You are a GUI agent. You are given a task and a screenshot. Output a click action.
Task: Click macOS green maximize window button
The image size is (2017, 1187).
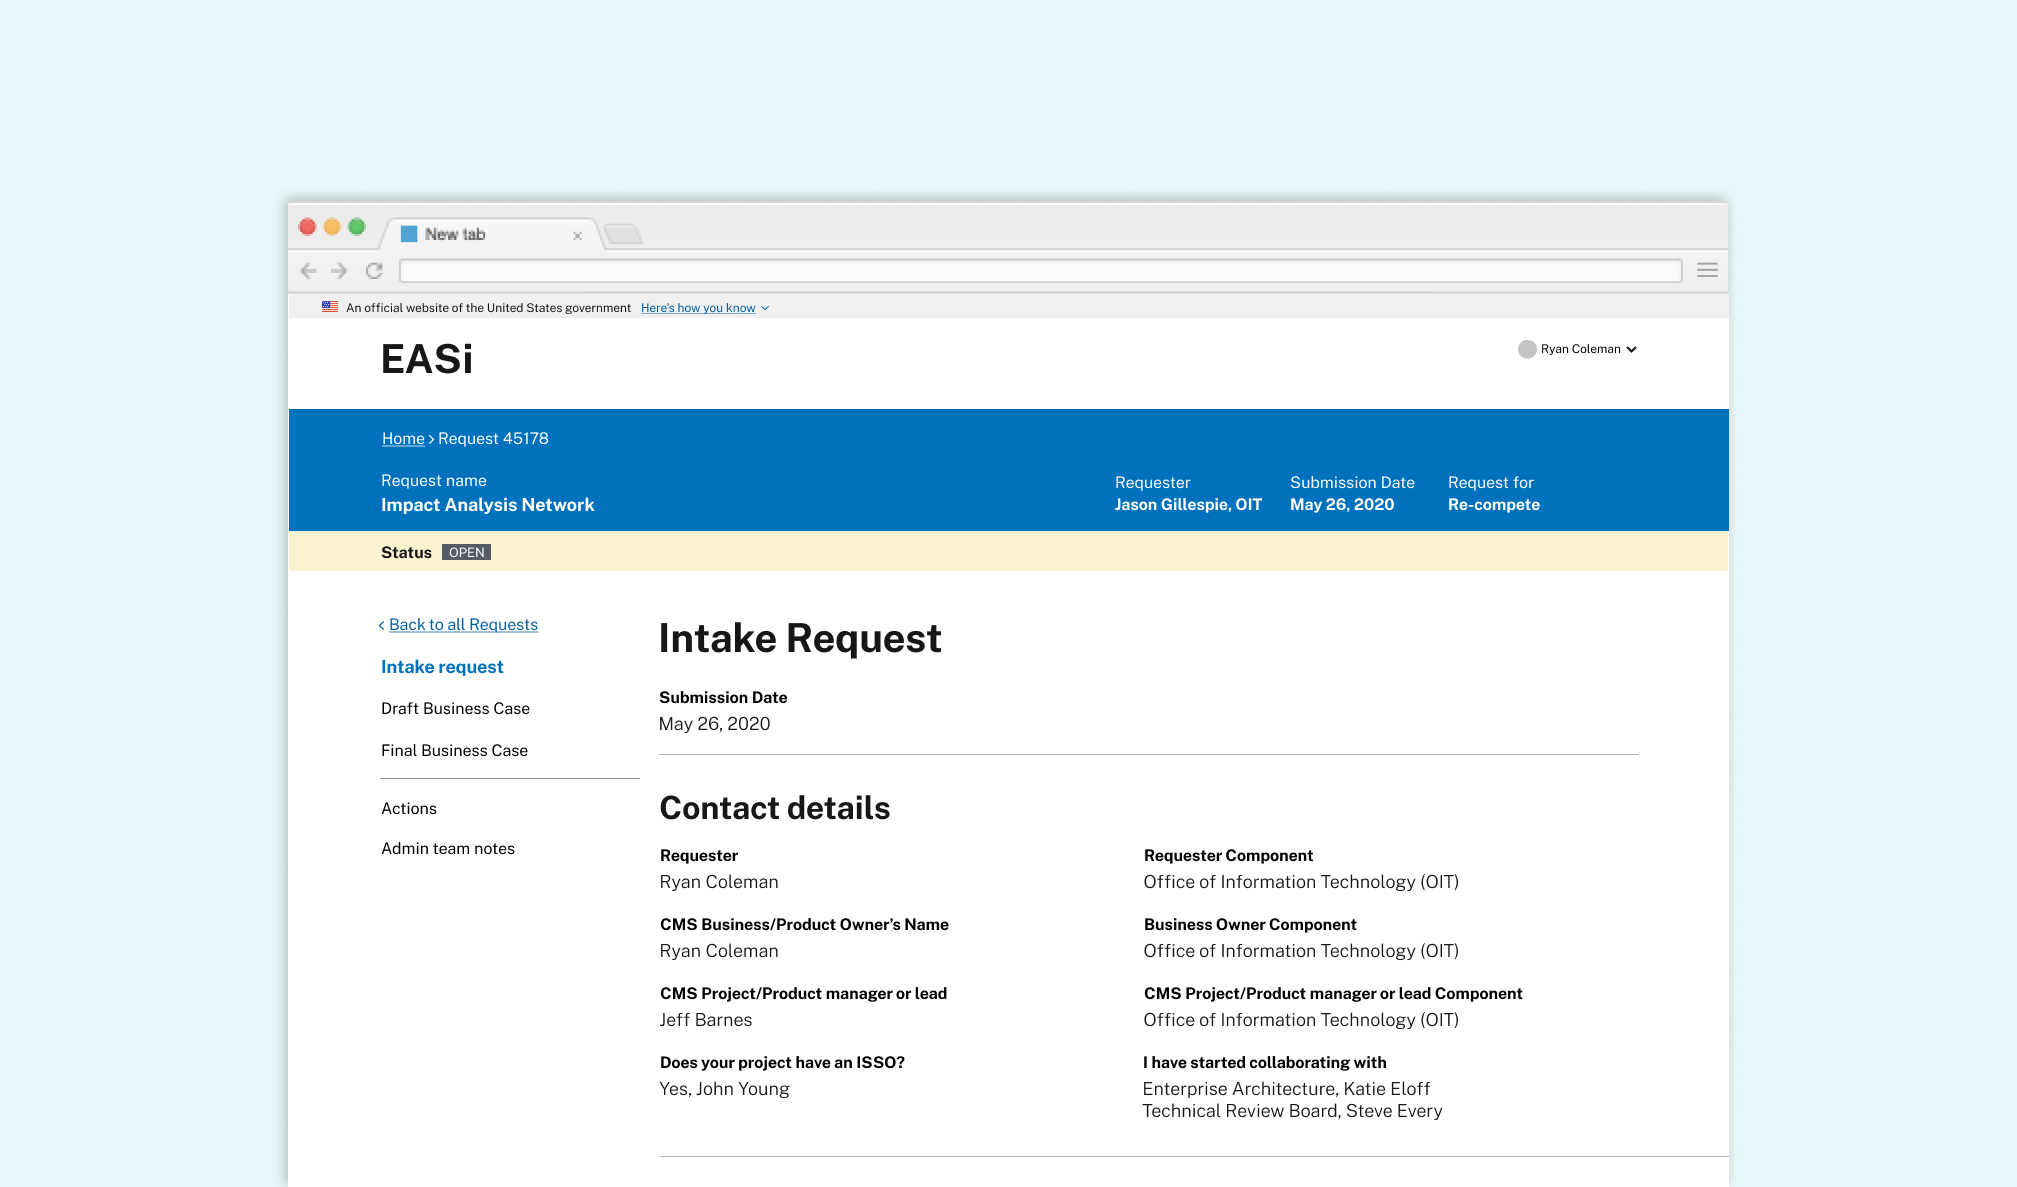click(x=356, y=227)
